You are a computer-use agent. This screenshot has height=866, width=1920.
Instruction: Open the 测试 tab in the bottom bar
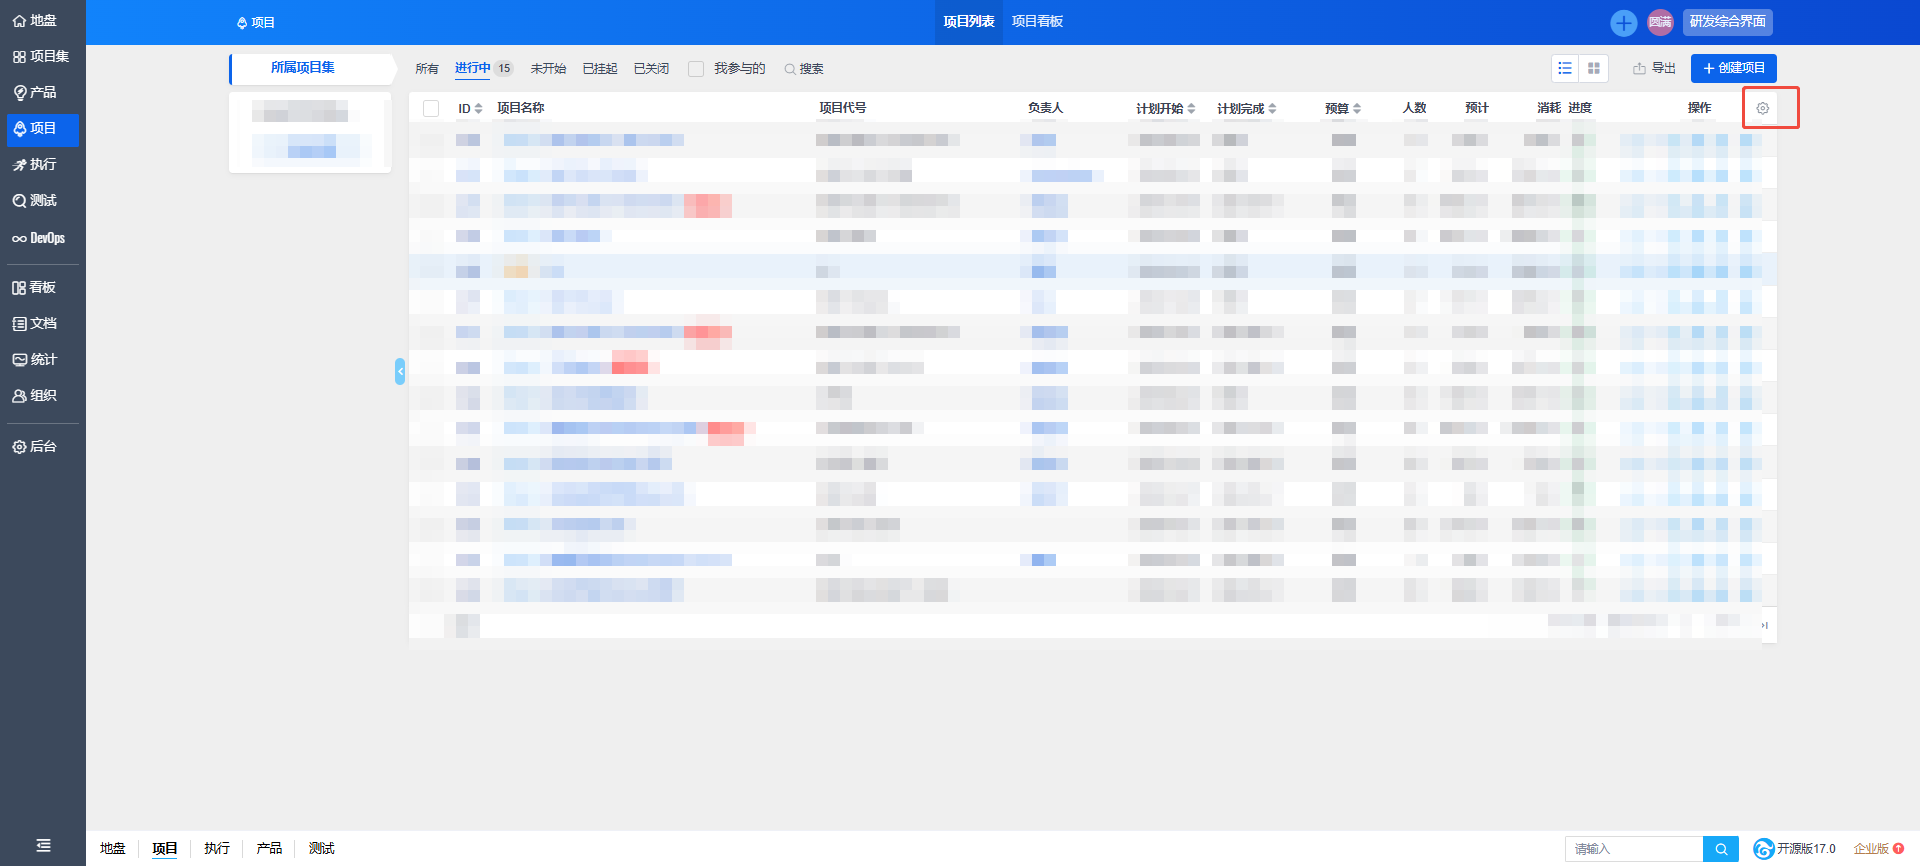(322, 848)
